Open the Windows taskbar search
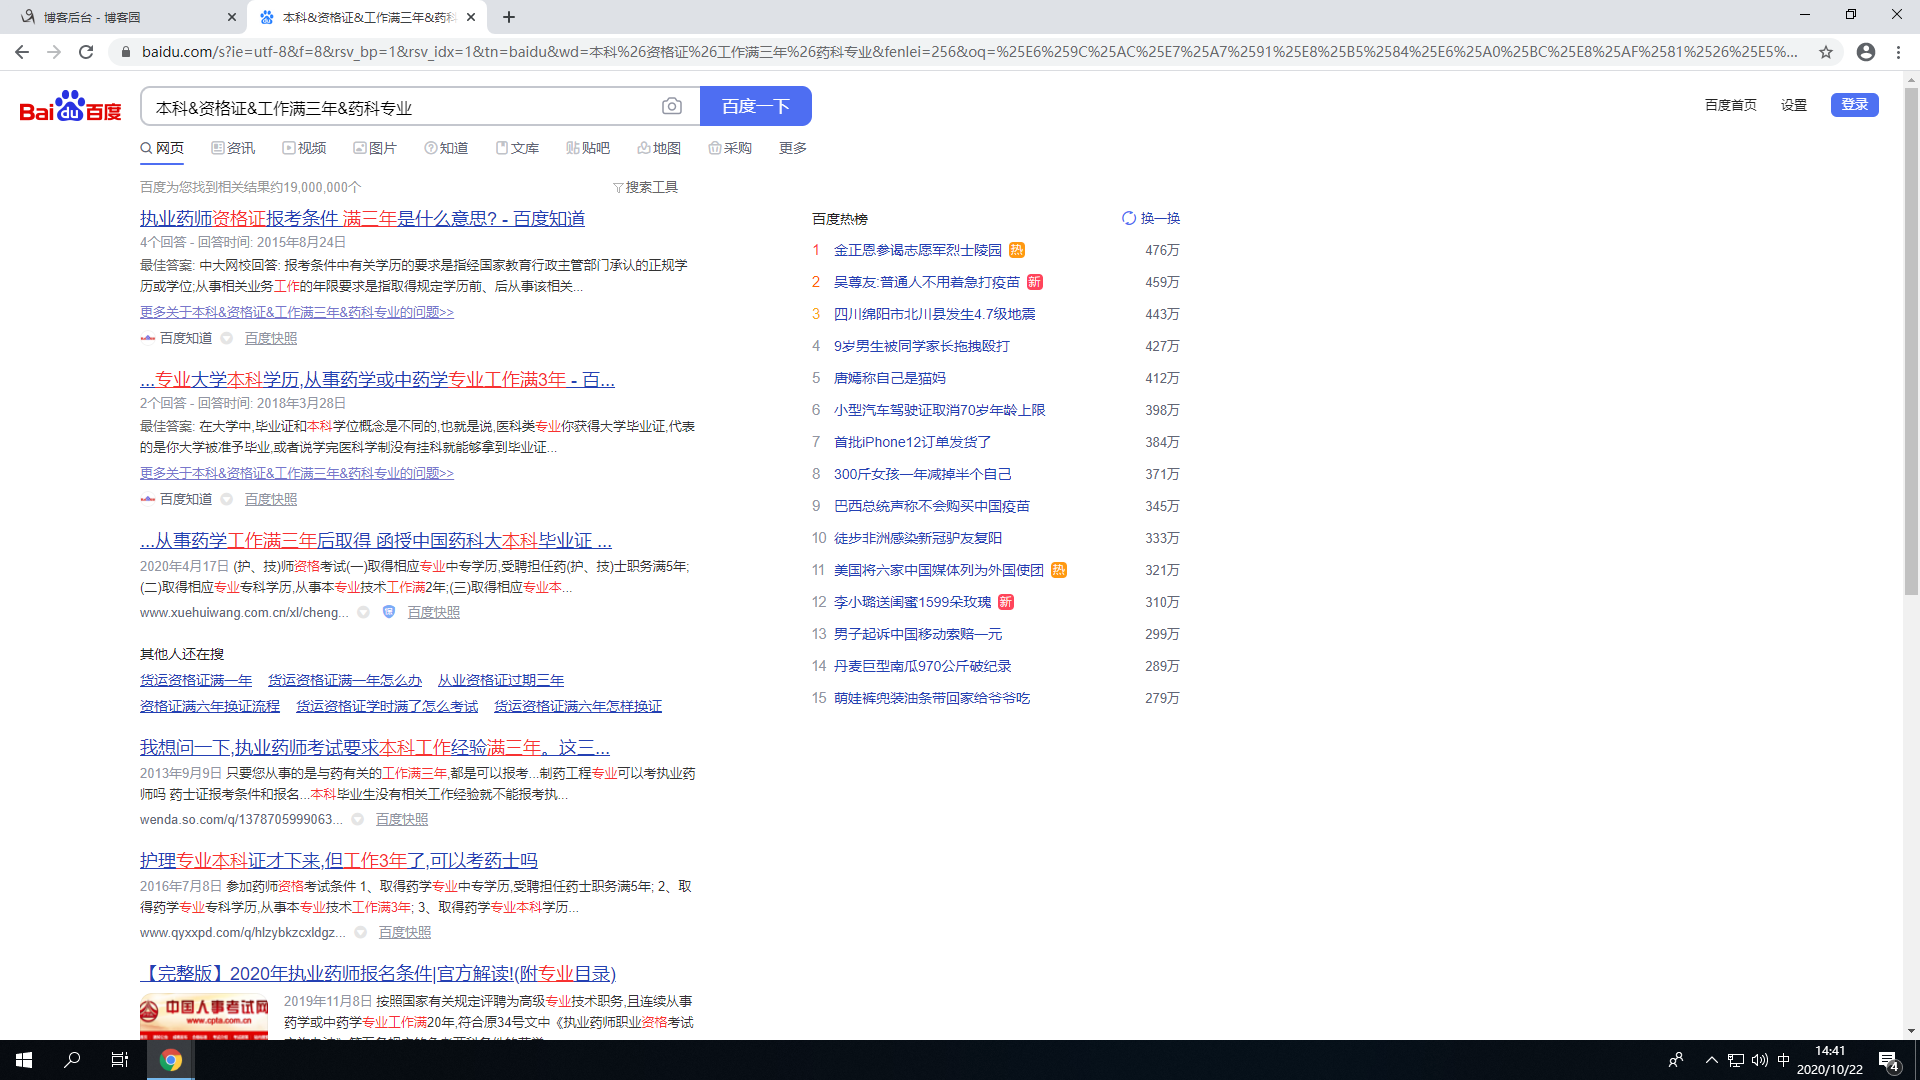This screenshot has width=1920, height=1080. (x=72, y=1060)
